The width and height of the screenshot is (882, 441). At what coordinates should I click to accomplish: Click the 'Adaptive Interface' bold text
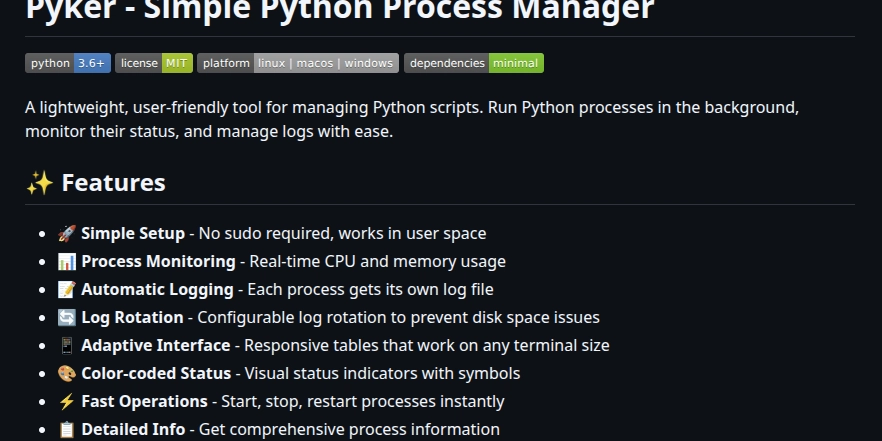click(155, 345)
